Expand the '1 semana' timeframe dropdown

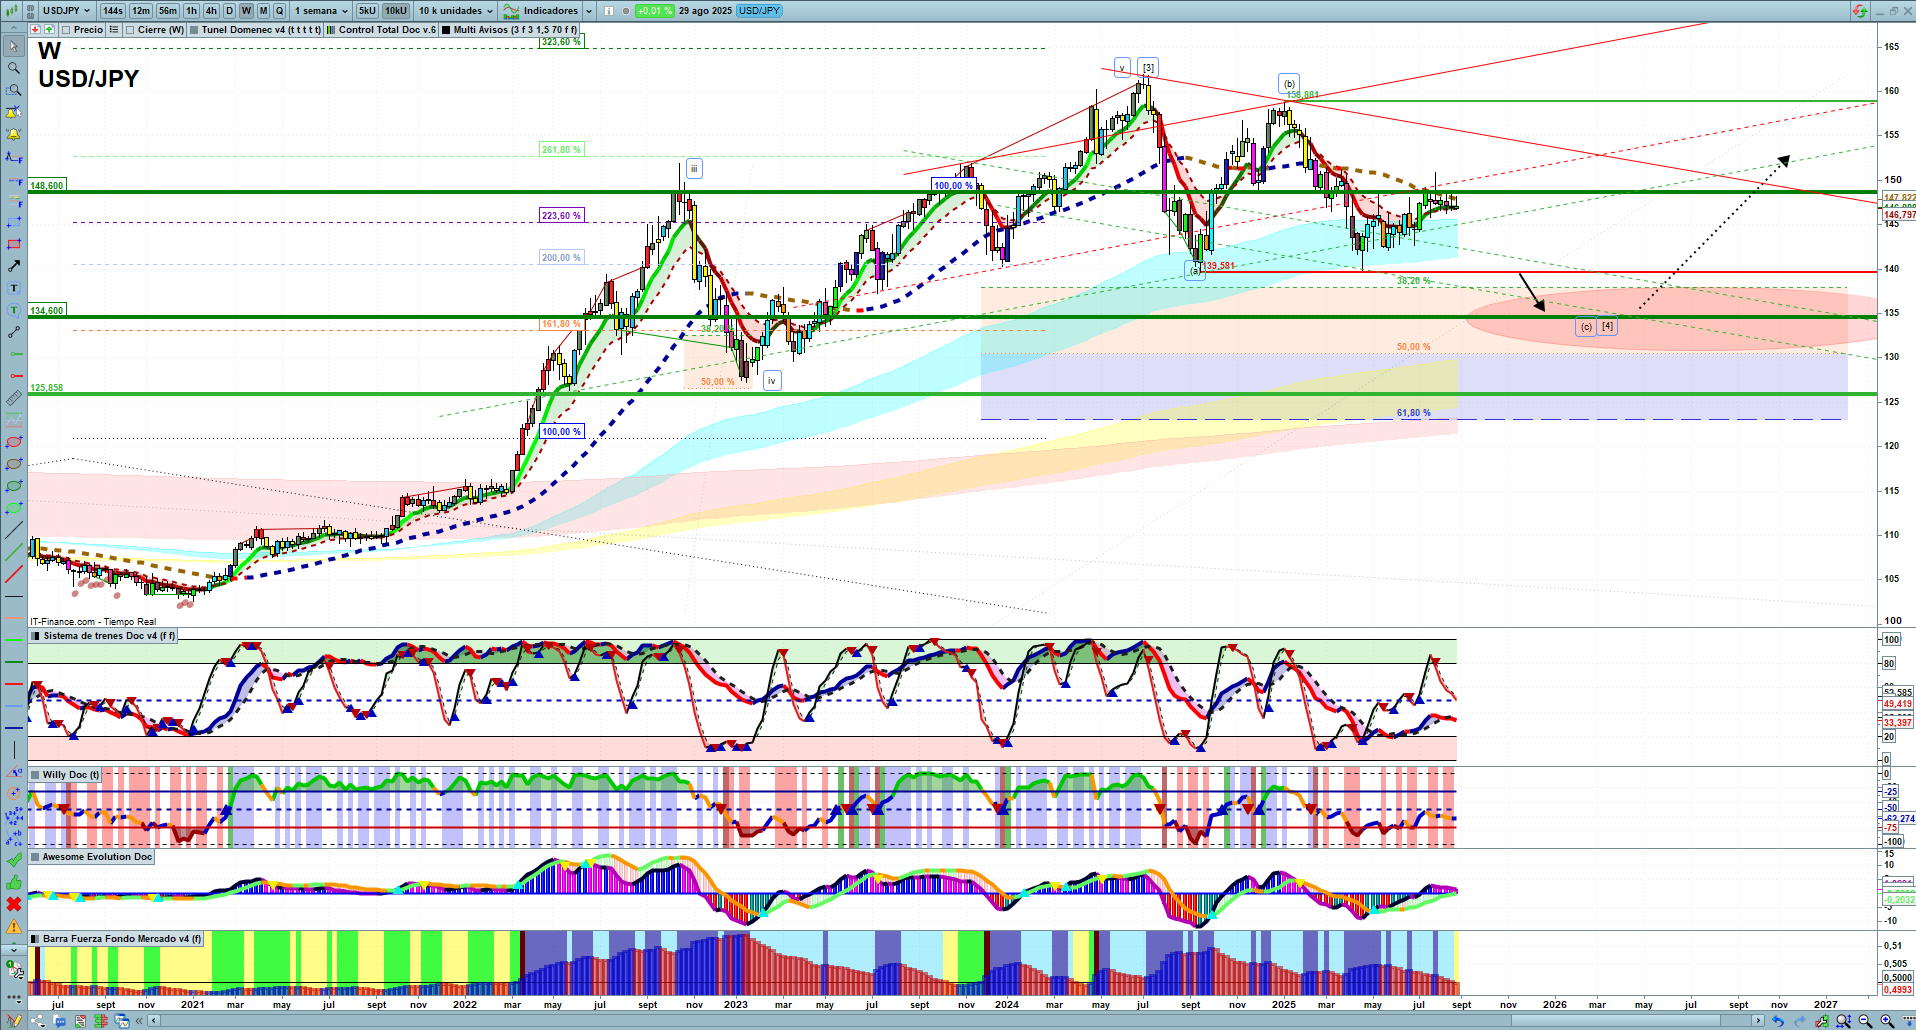coord(321,11)
